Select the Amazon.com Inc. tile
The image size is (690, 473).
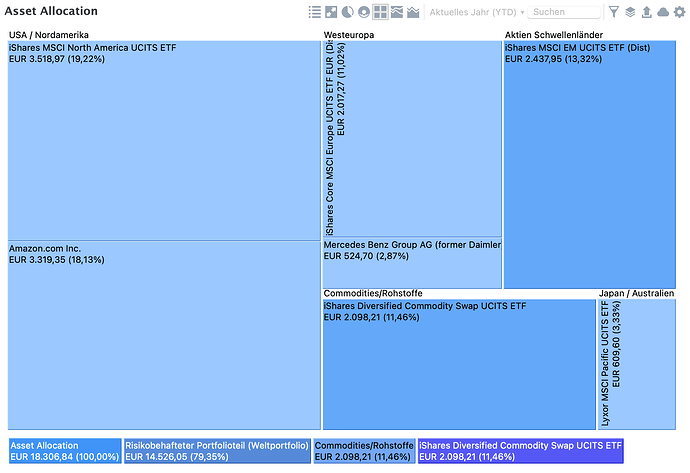[x=164, y=335]
